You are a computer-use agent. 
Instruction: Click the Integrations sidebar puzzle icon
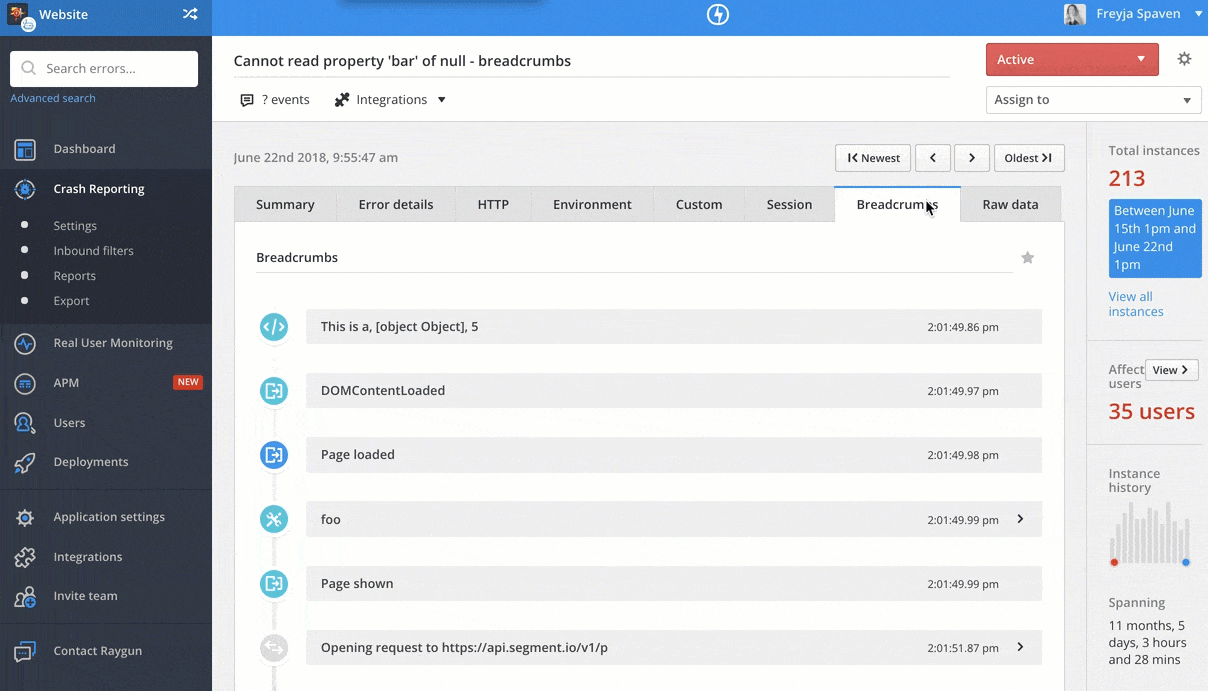point(25,557)
